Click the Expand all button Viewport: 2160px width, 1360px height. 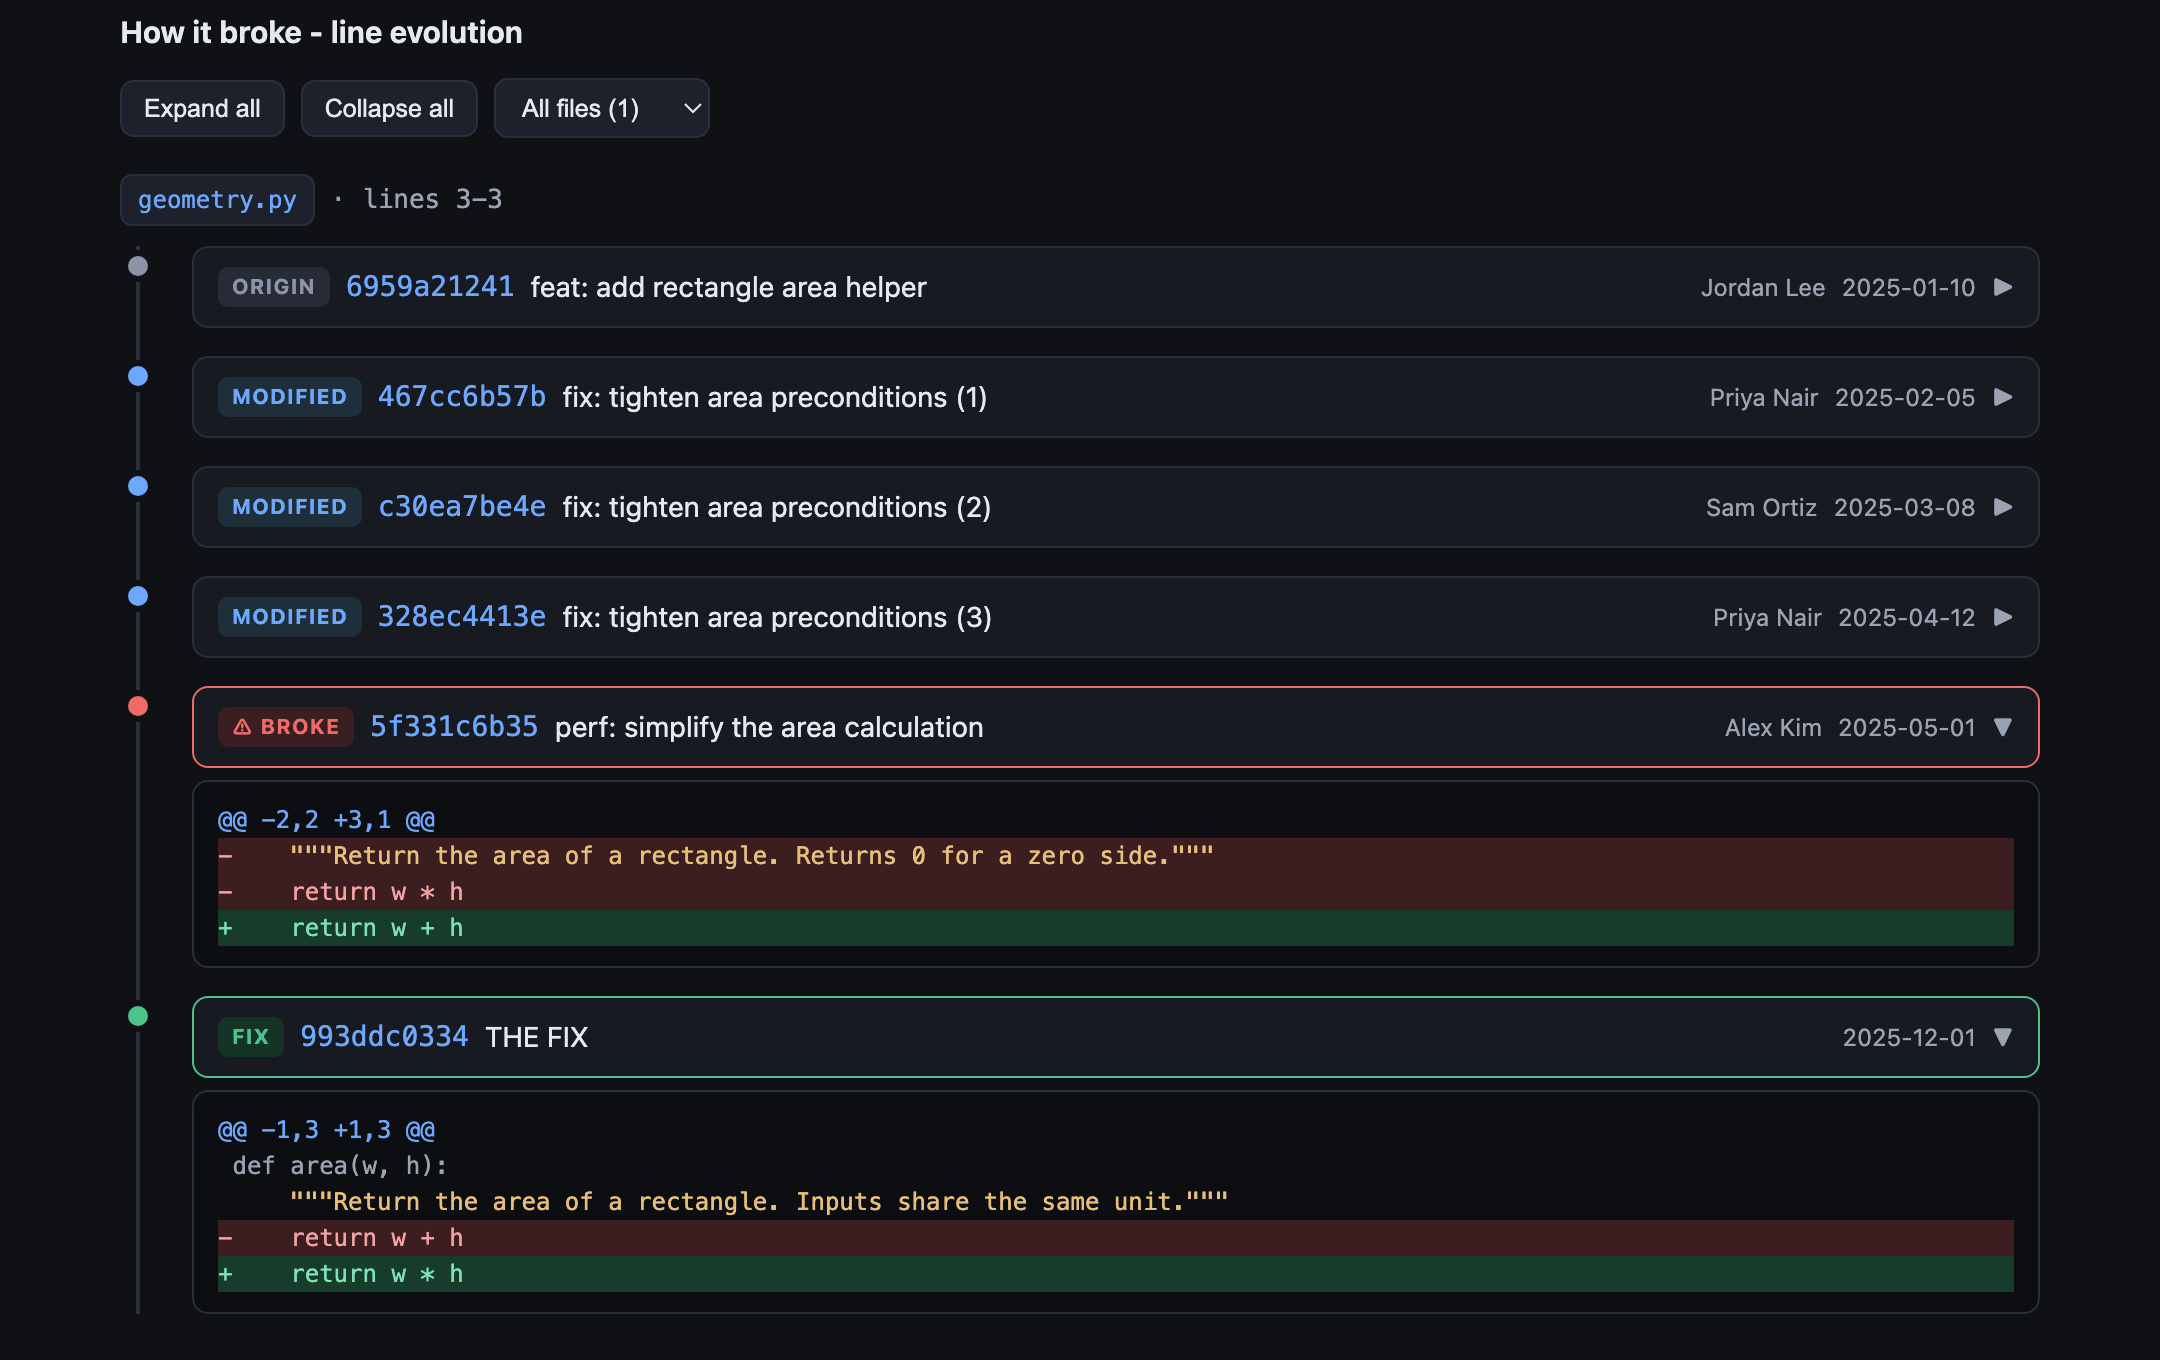tap(202, 108)
